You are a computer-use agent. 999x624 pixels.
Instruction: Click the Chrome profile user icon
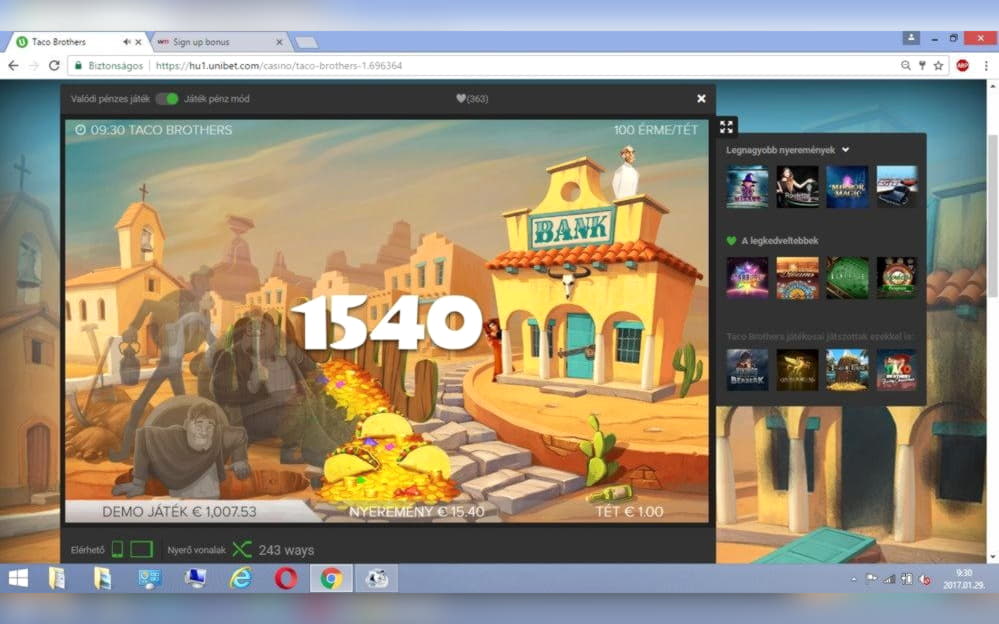click(x=911, y=38)
